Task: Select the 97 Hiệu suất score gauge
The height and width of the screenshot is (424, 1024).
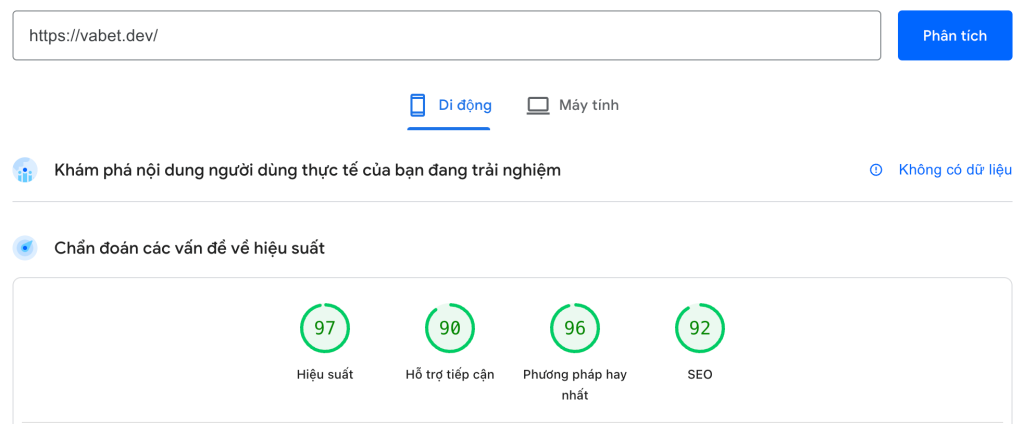Action: (x=325, y=328)
